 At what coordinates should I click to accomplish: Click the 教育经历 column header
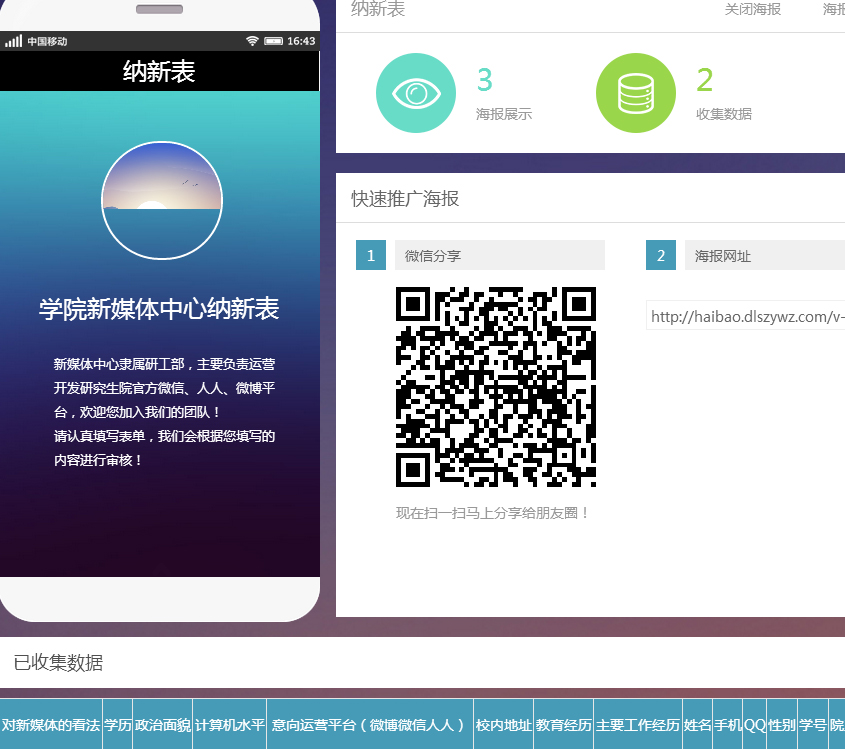click(564, 725)
